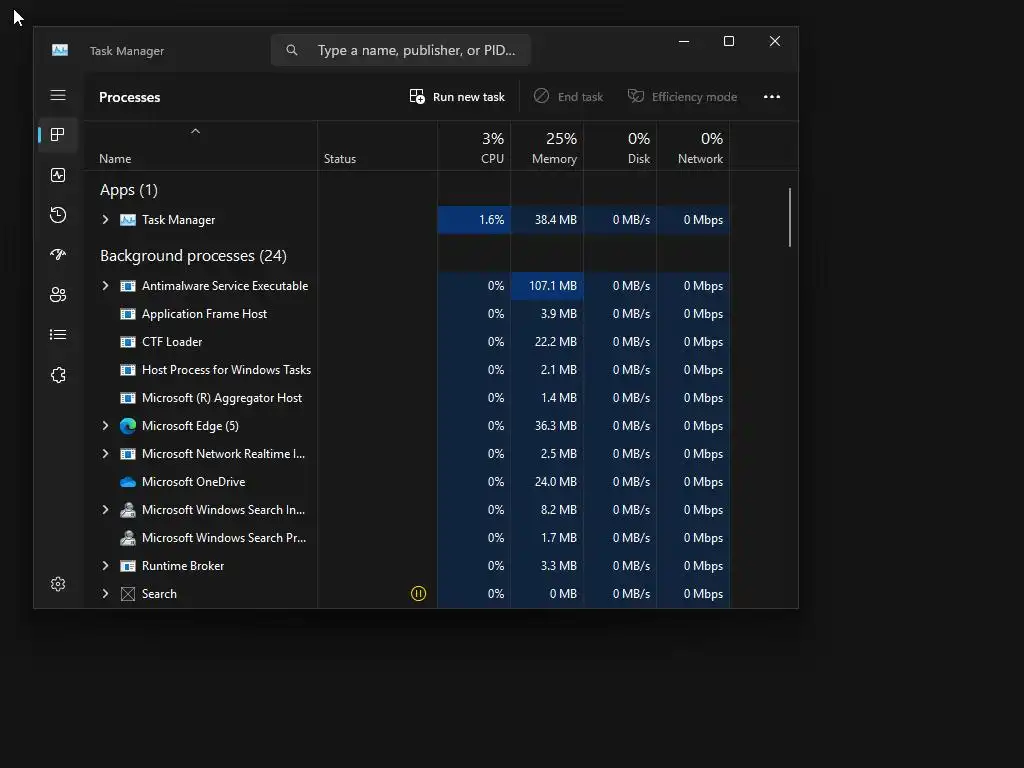Image resolution: width=1024 pixels, height=768 pixels.
Task: Open the Users sidebar icon
Action: 58,295
